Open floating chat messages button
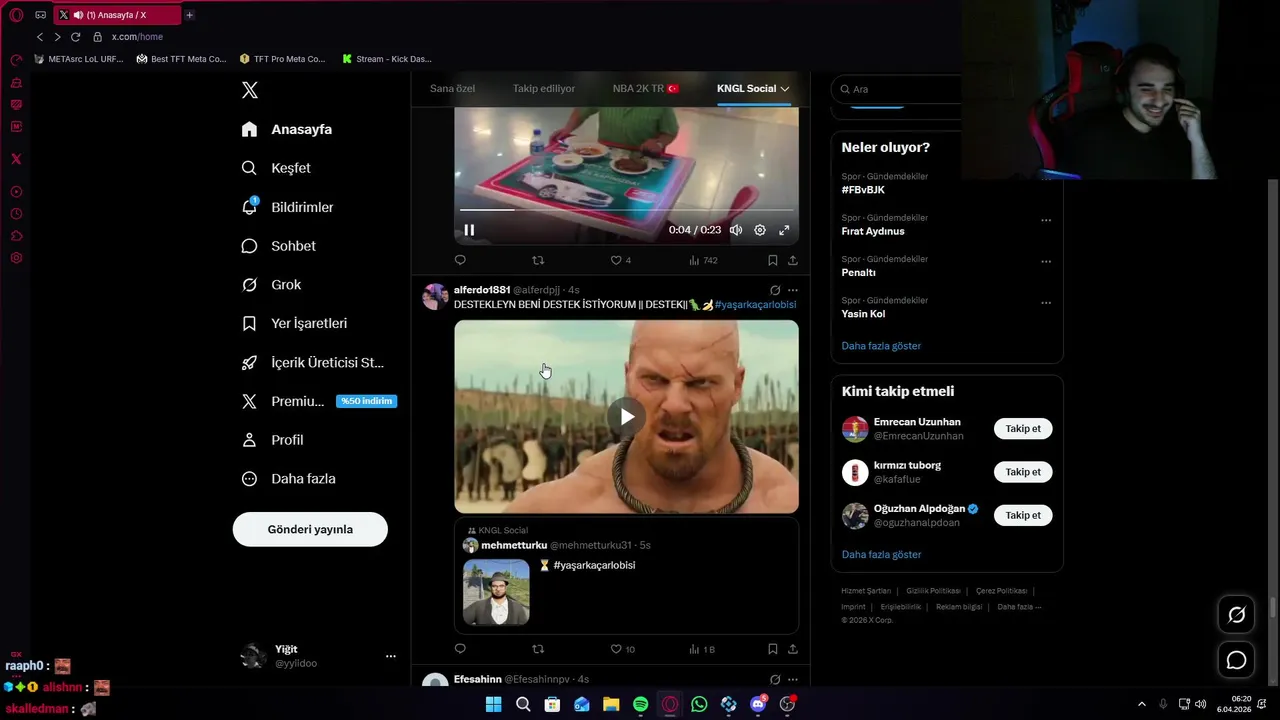Image resolution: width=1280 pixels, height=720 pixels. (1237, 660)
